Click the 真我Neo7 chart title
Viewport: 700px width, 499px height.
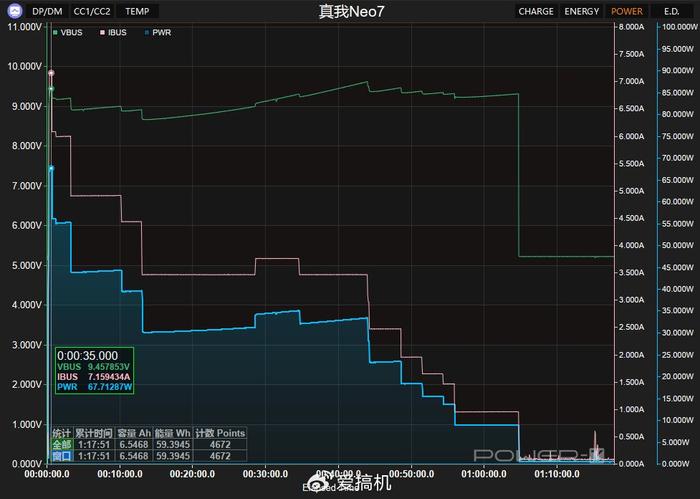351,11
